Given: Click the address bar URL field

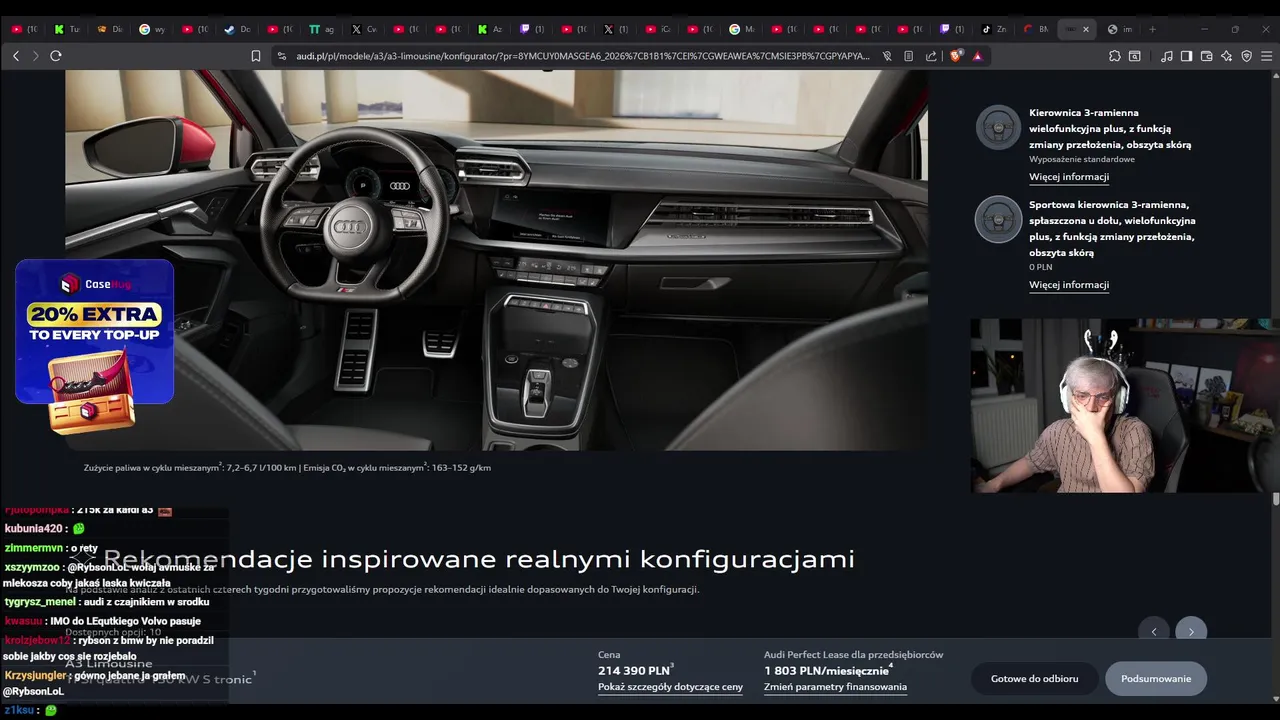Looking at the screenshot, I should click(x=582, y=56).
